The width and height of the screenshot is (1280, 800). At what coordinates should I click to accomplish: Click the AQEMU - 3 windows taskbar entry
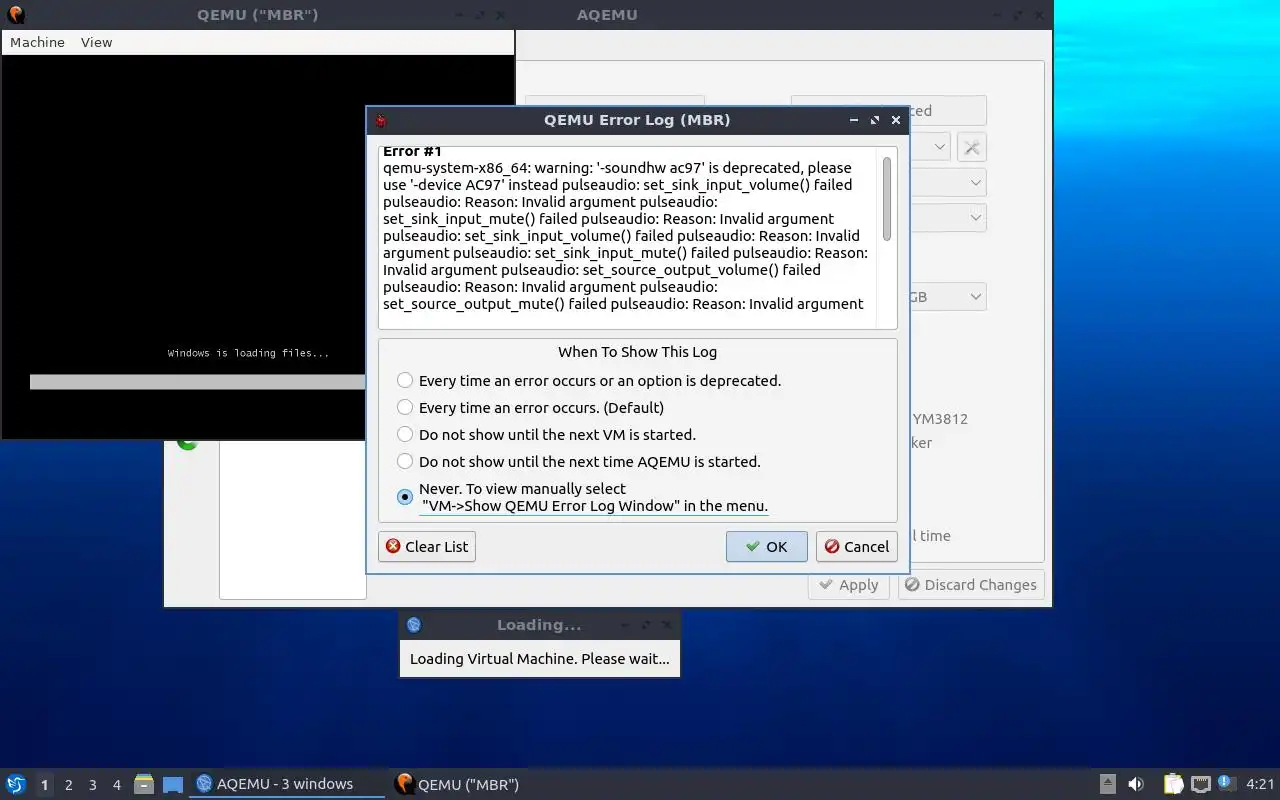coord(286,784)
